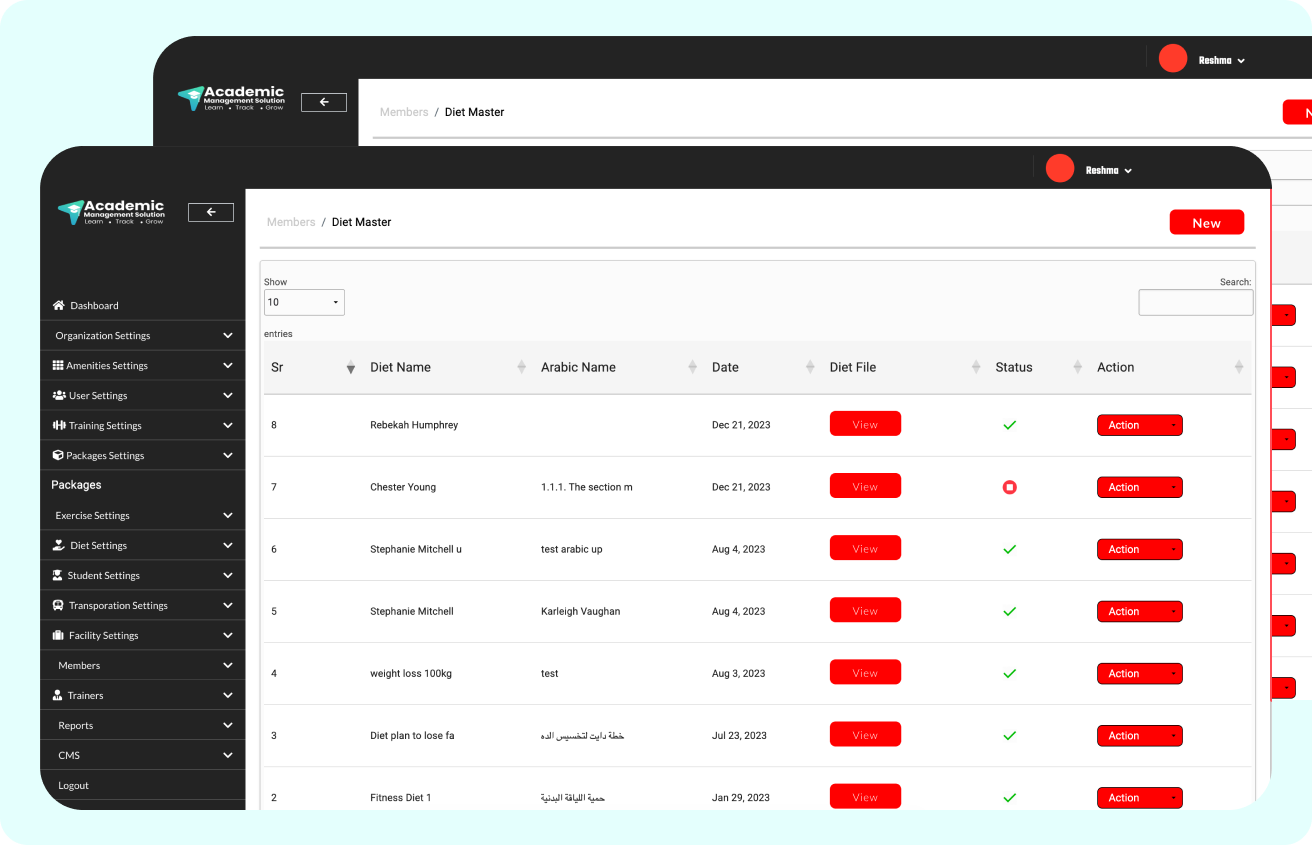The image size is (1312, 845).
Task: Click inside the Search field
Action: pos(1195,302)
